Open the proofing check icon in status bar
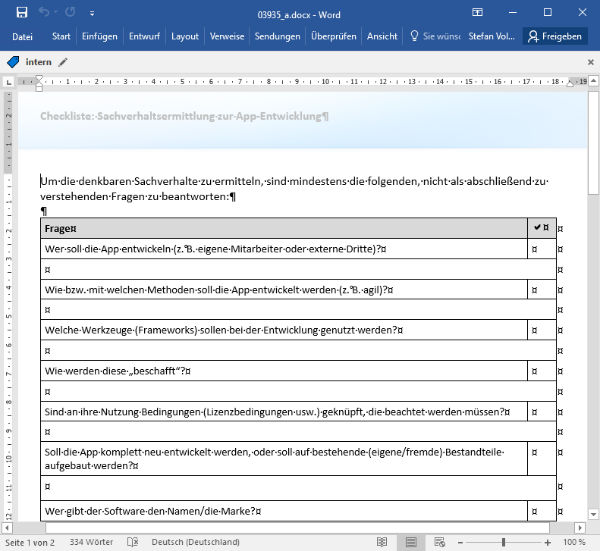The image size is (600, 551). (131, 542)
